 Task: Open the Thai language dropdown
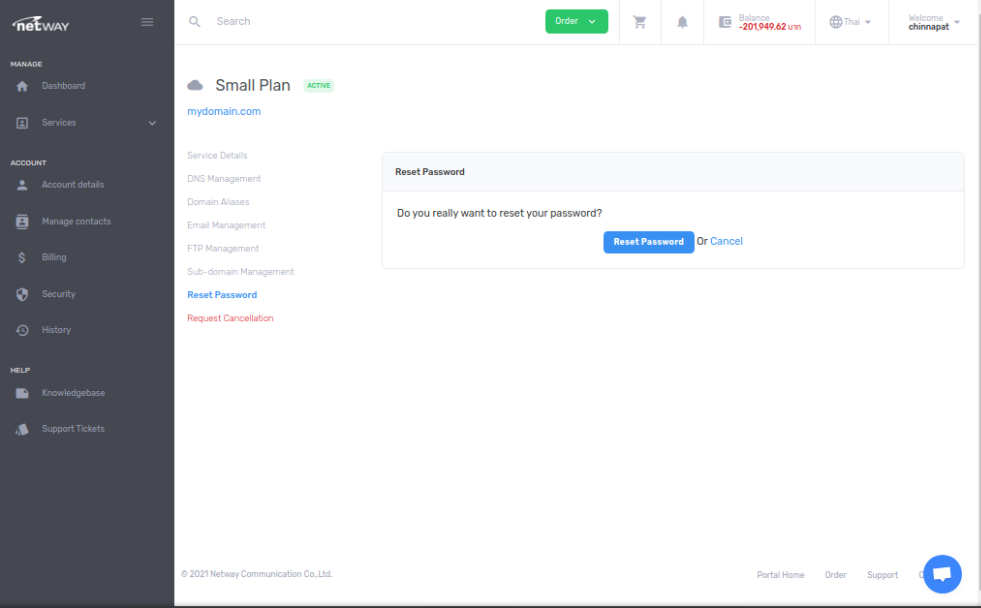pos(850,22)
